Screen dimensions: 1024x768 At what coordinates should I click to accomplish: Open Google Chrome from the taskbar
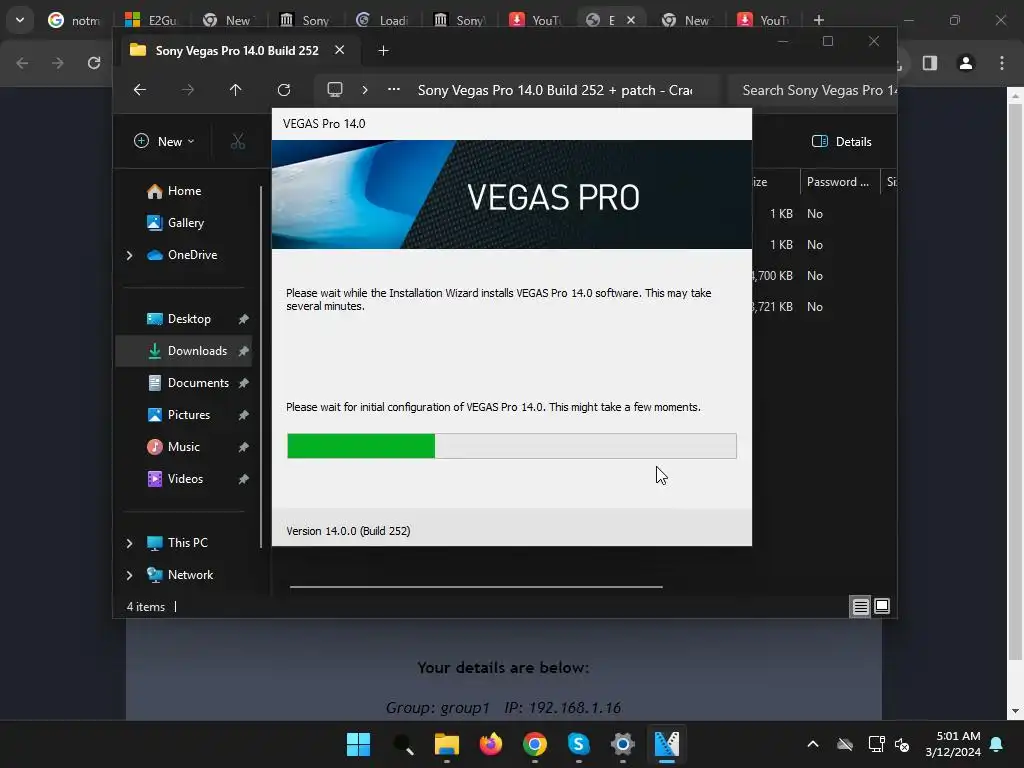(535, 744)
